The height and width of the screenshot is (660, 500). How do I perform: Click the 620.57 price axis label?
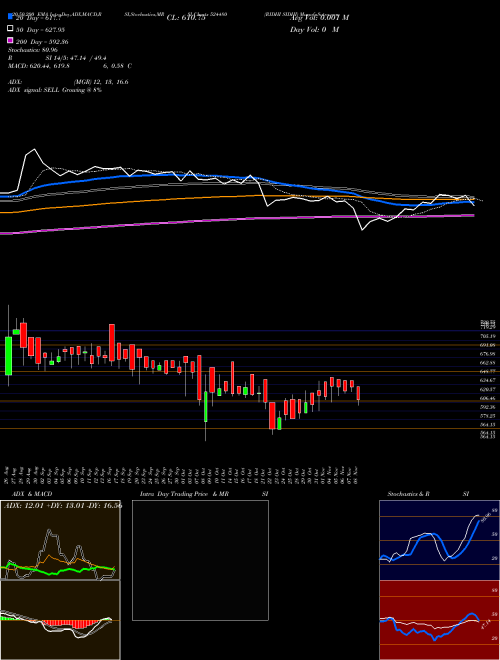click(x=487, y=389)
